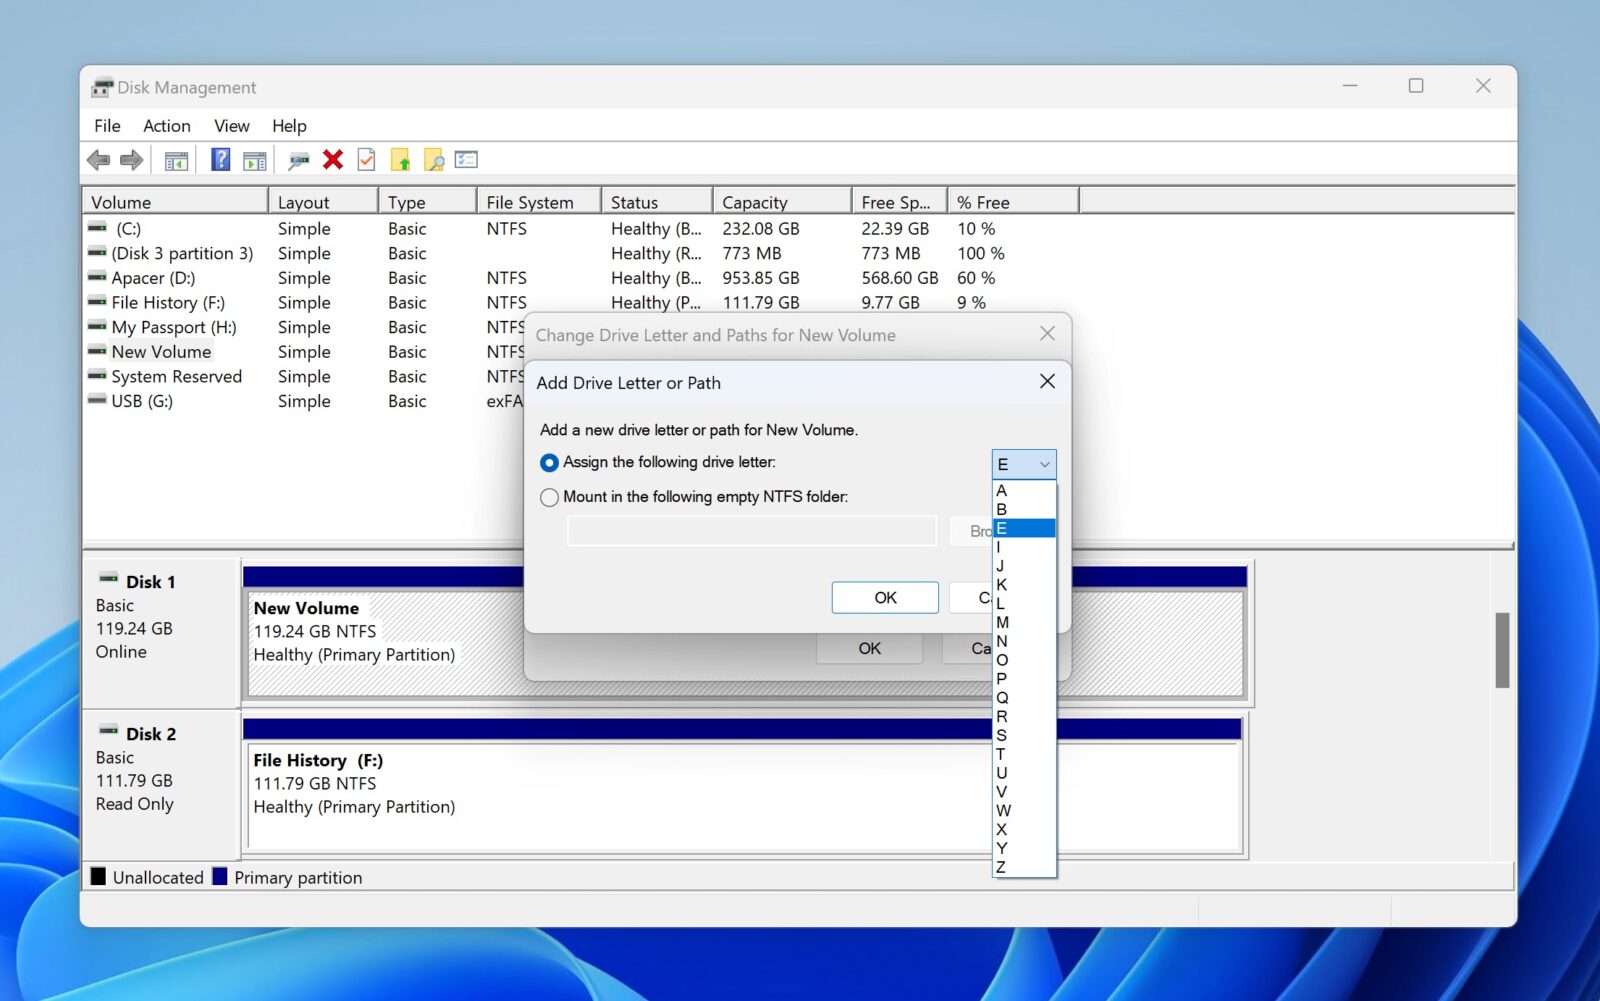Click the empty NTFS folder path input field

tap(751, 530)
